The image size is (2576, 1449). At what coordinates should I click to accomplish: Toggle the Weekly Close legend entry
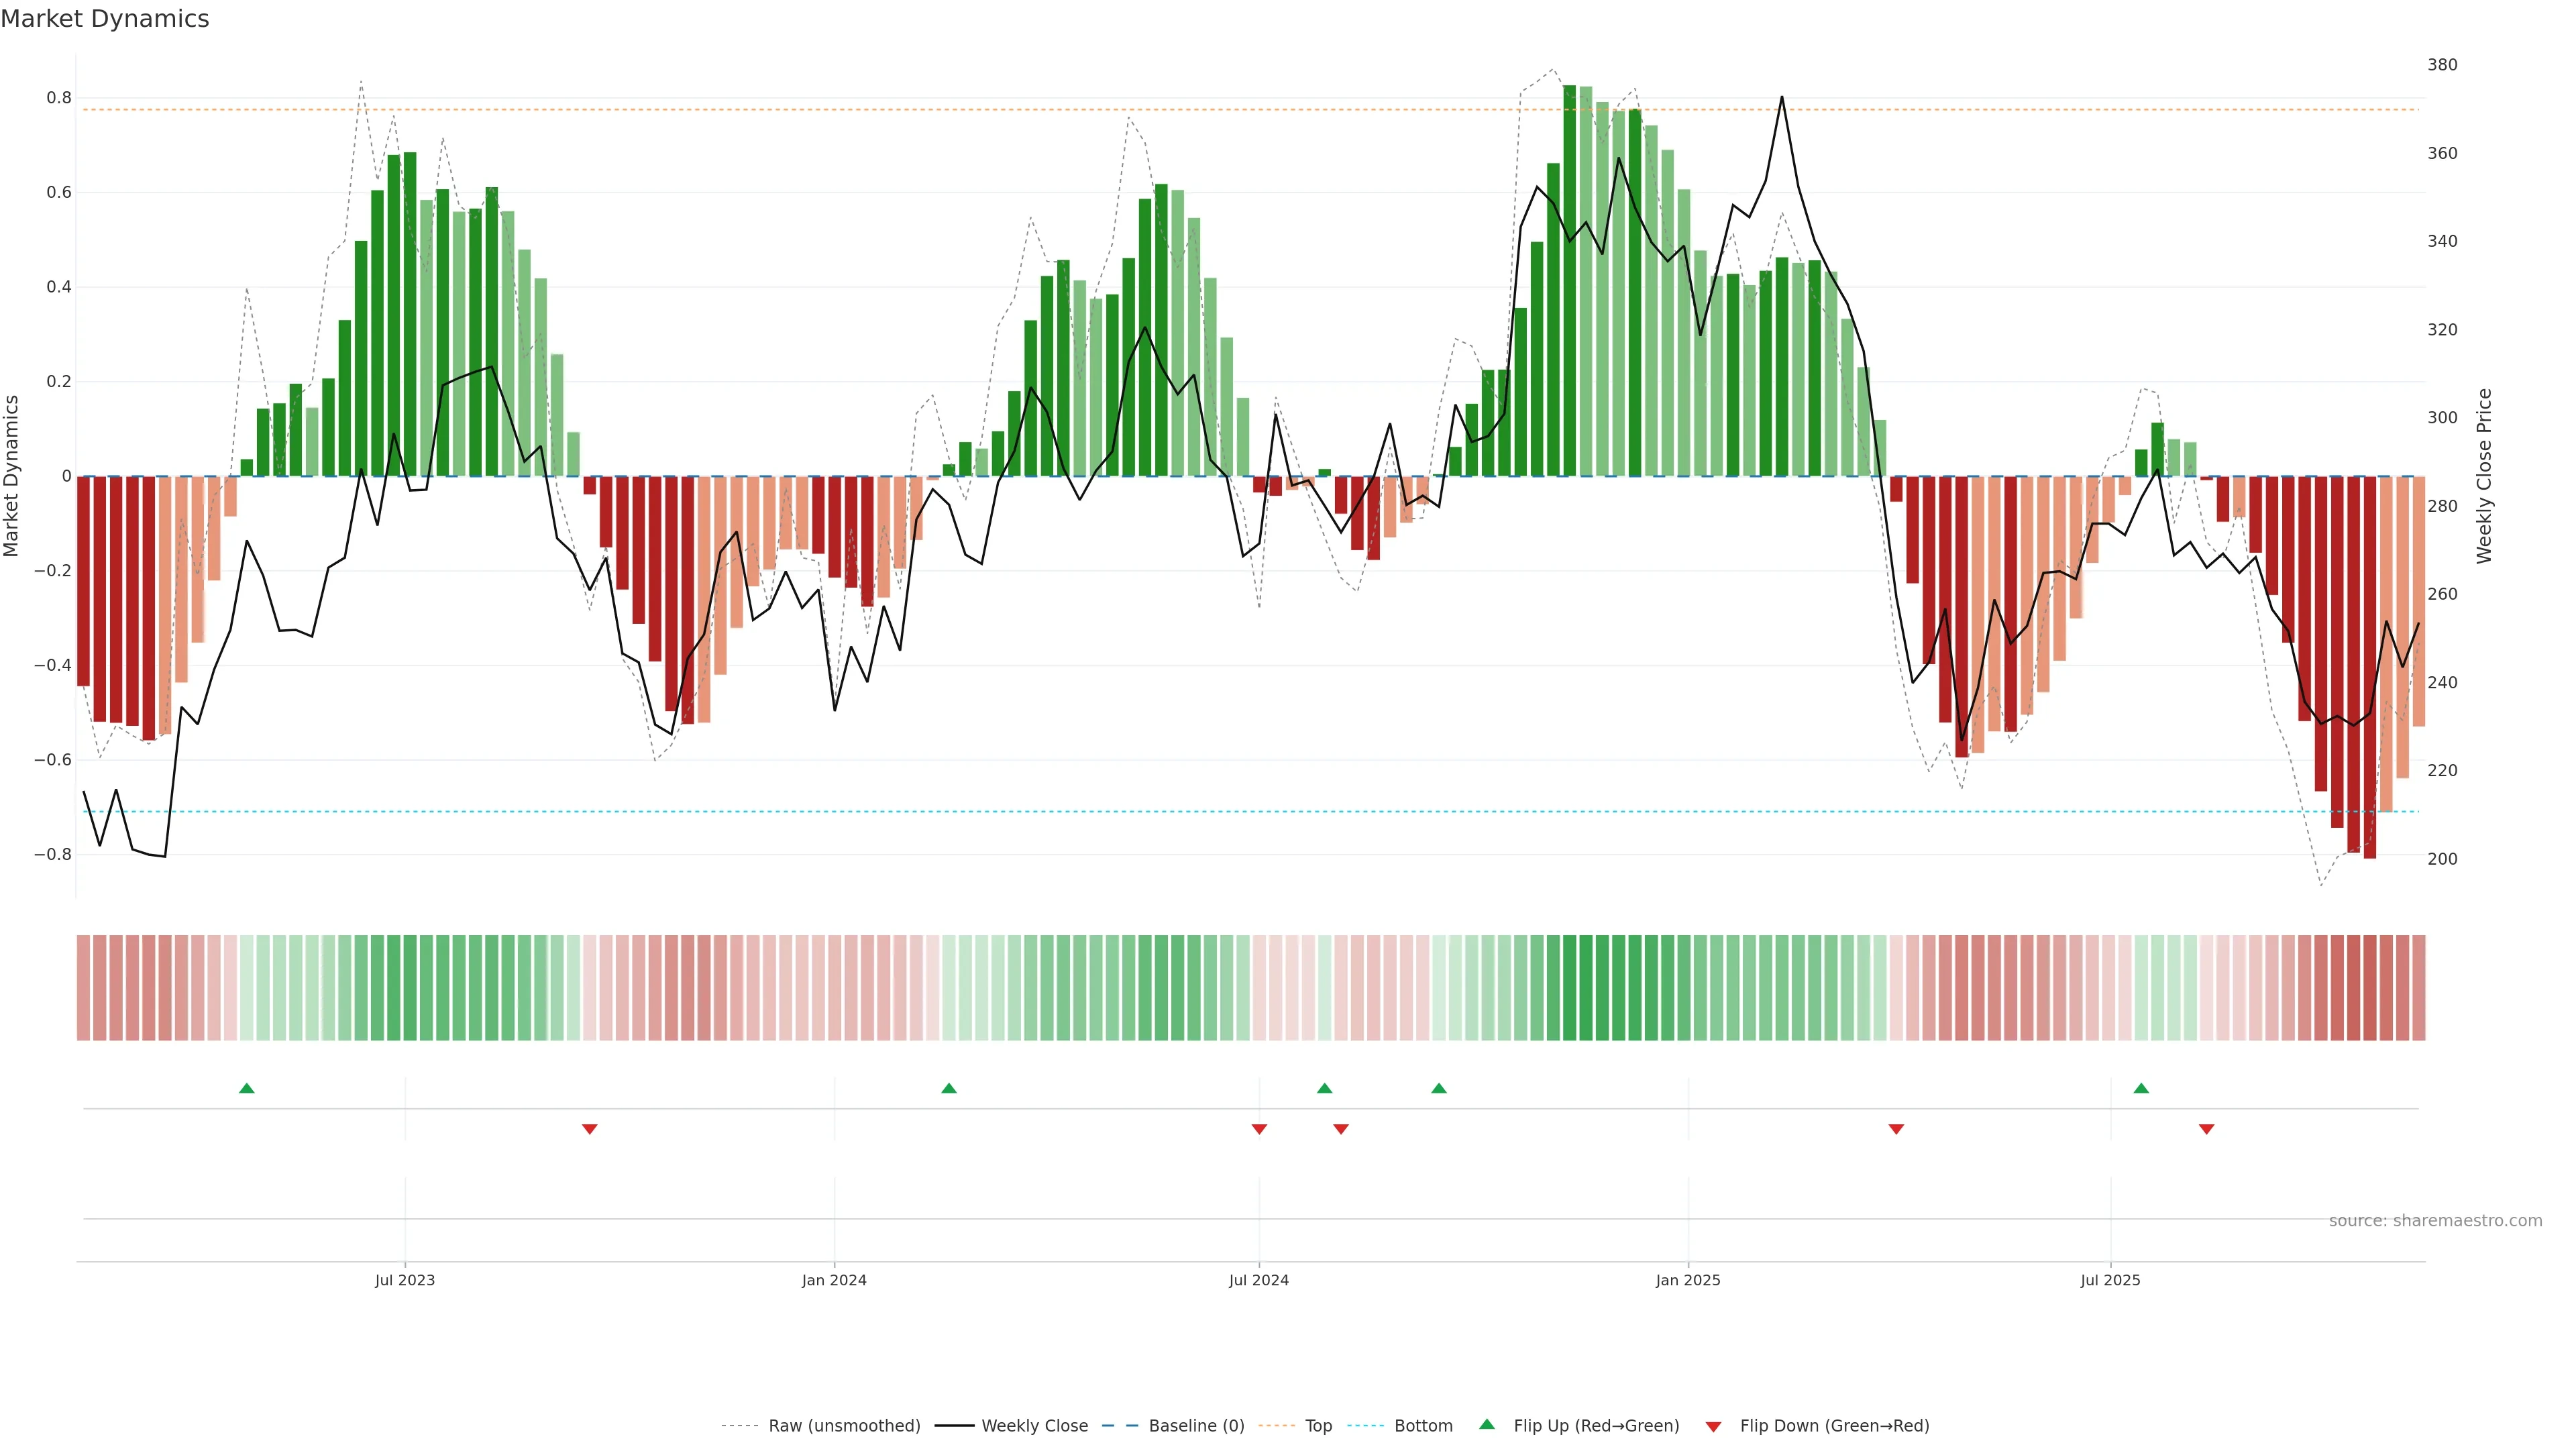(x=1034, y=1426)
